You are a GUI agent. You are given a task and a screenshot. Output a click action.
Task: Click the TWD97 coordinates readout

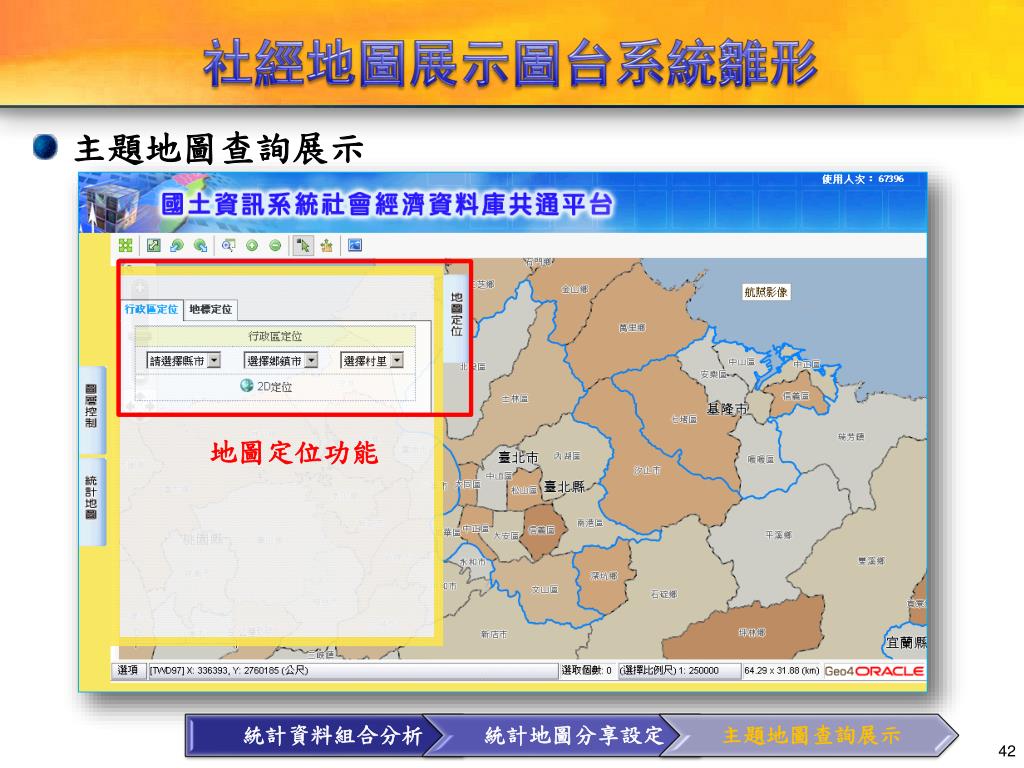click(229, 671)
